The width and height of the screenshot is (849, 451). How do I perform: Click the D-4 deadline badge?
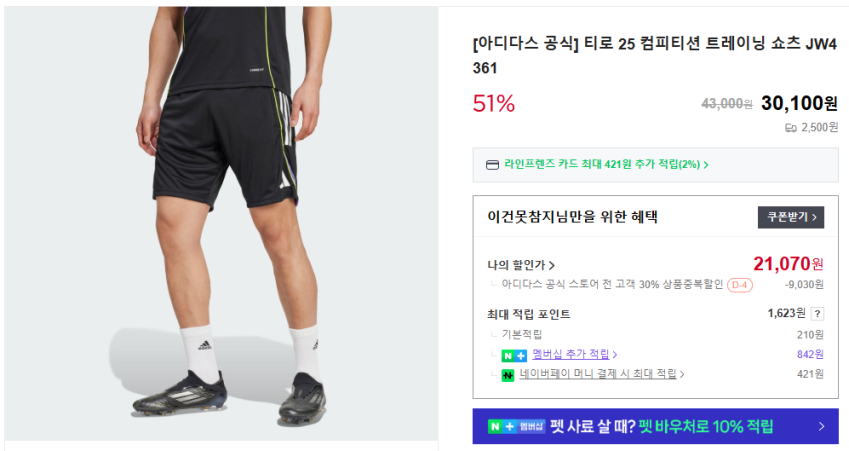(740, 285)
